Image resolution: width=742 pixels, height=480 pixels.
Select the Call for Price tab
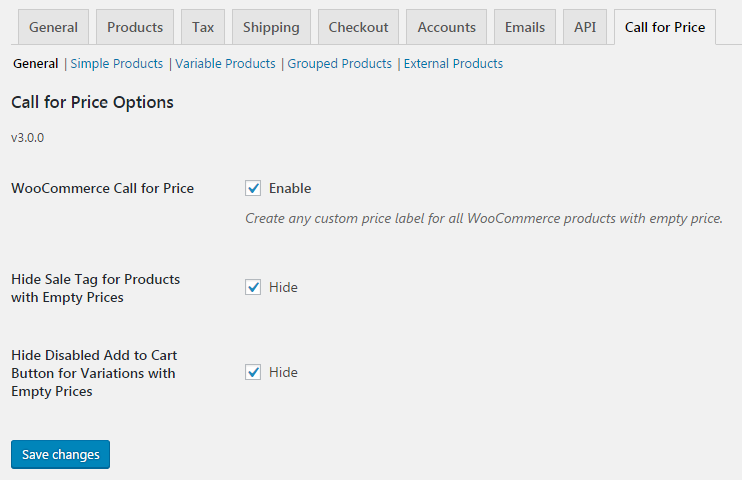tap(665, 27)
